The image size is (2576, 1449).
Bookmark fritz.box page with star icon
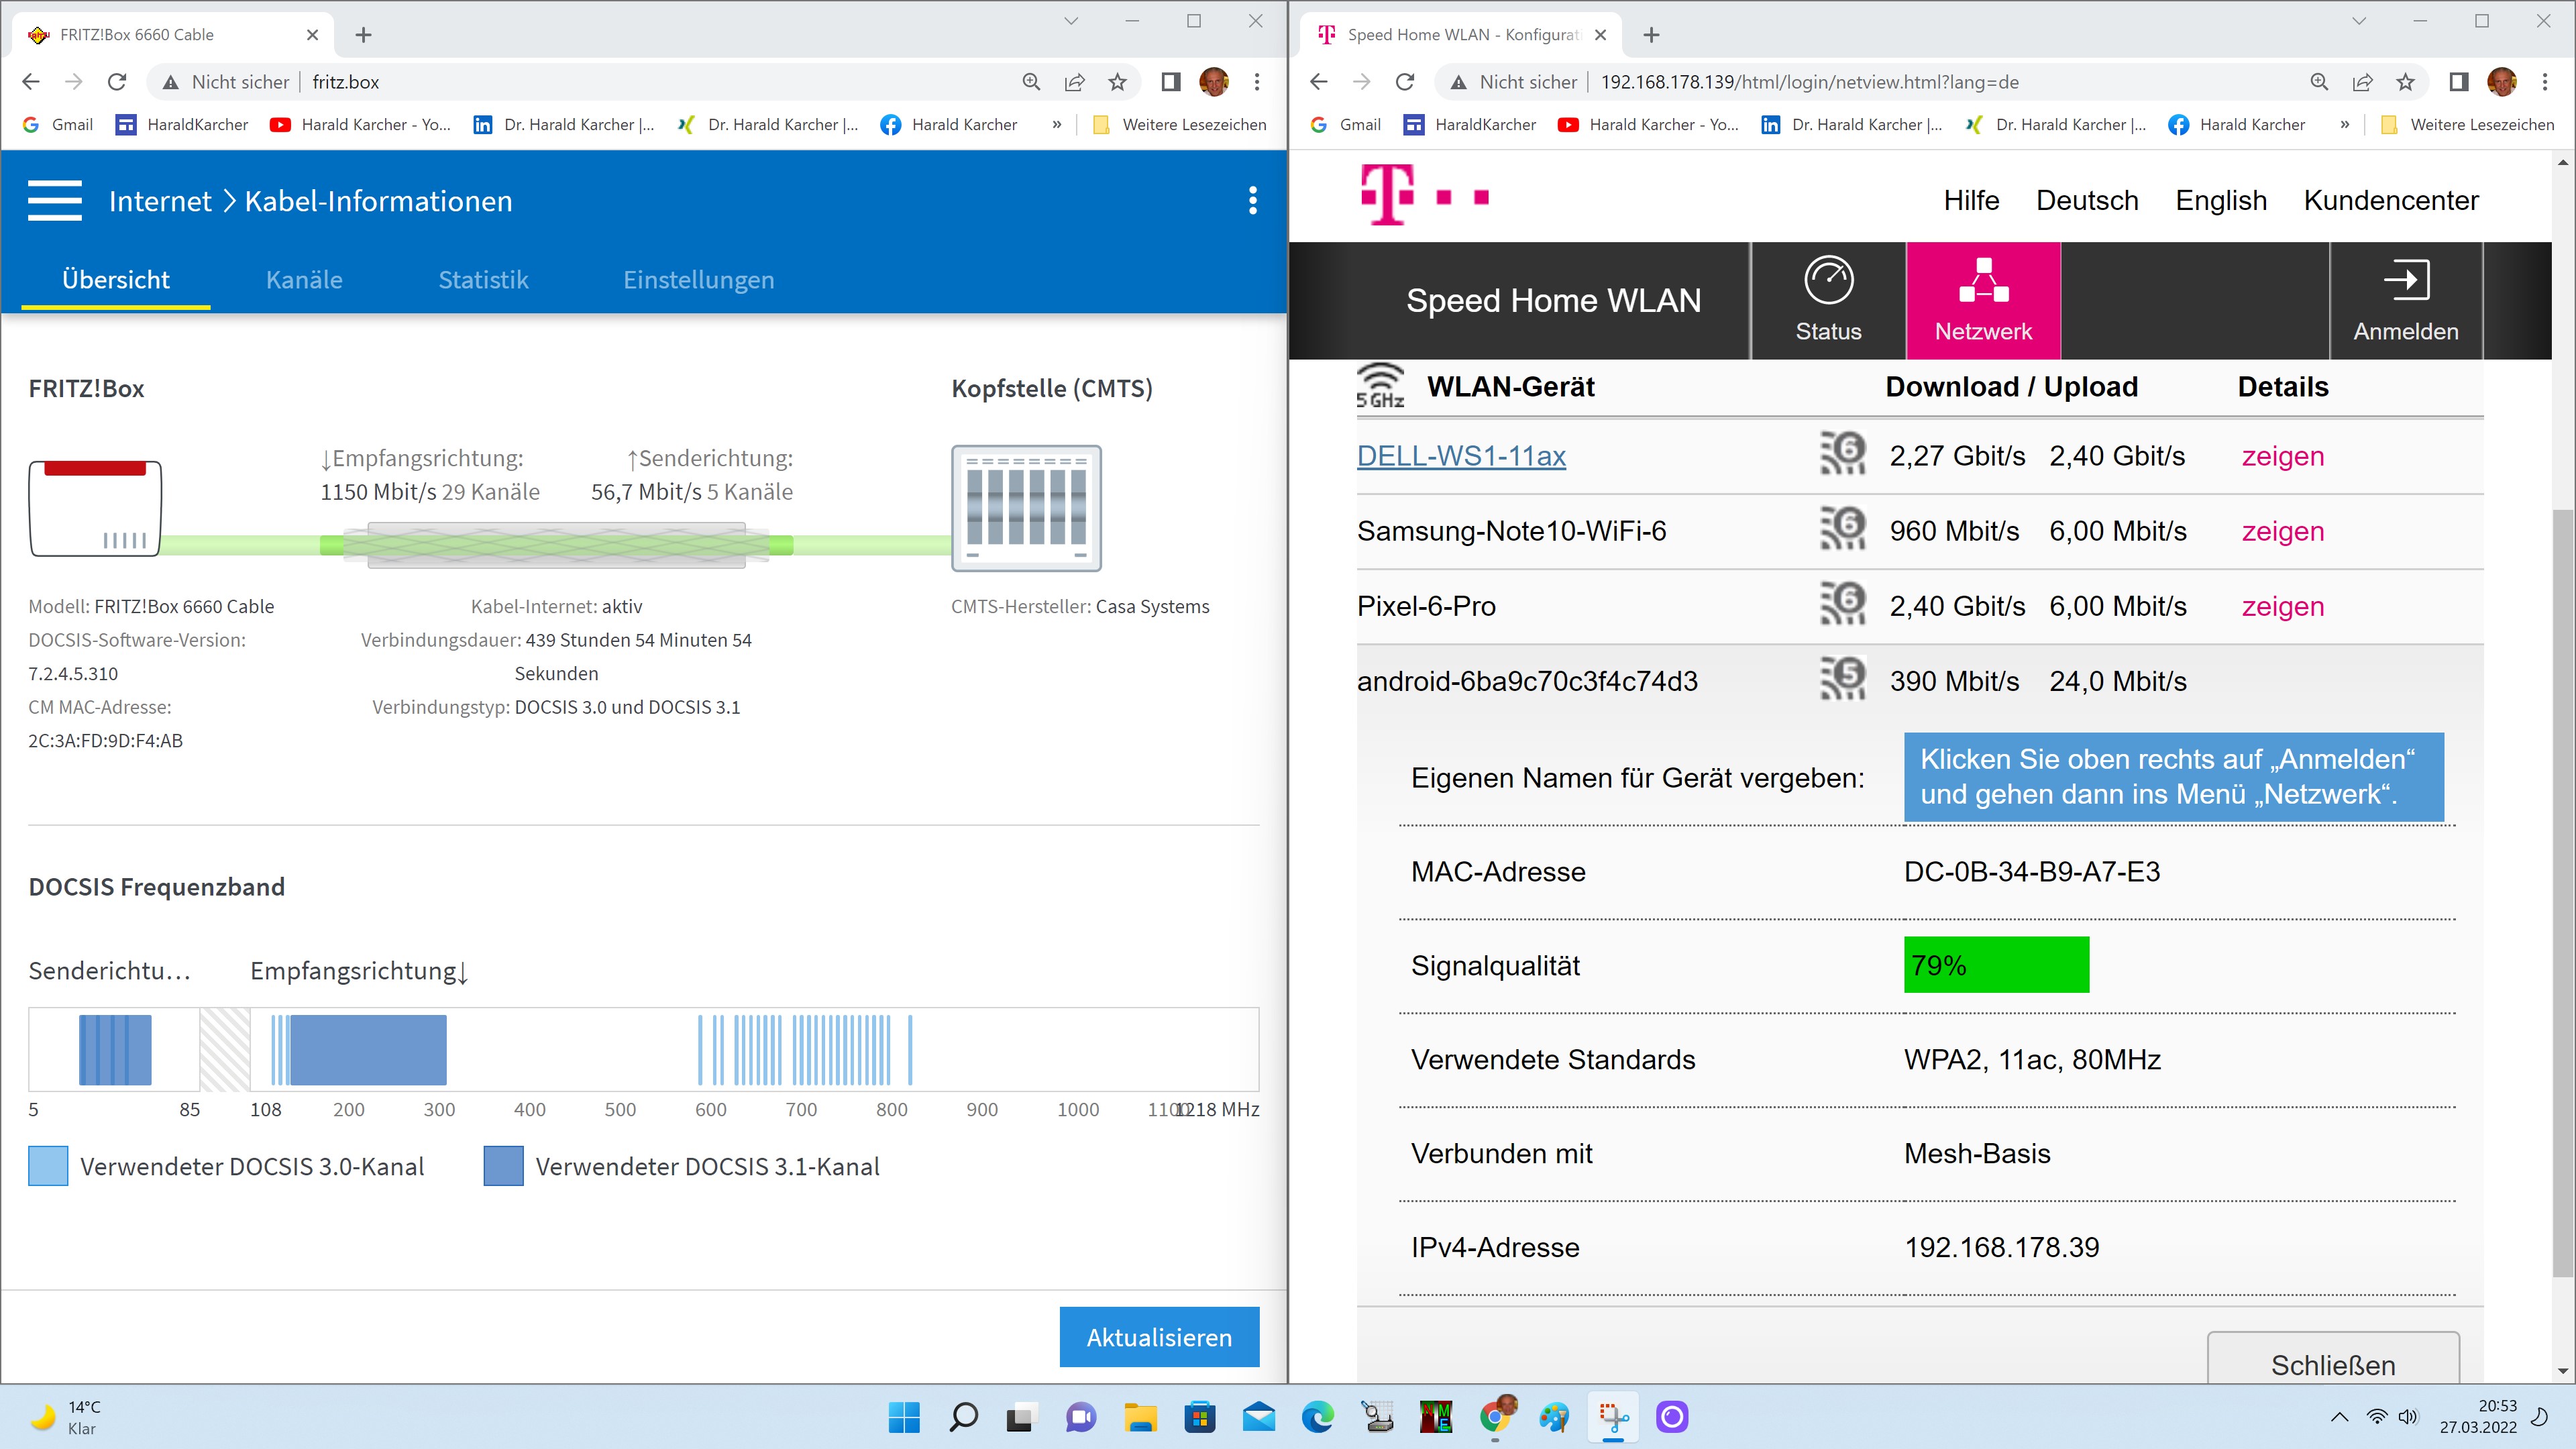coord(1117,82)
